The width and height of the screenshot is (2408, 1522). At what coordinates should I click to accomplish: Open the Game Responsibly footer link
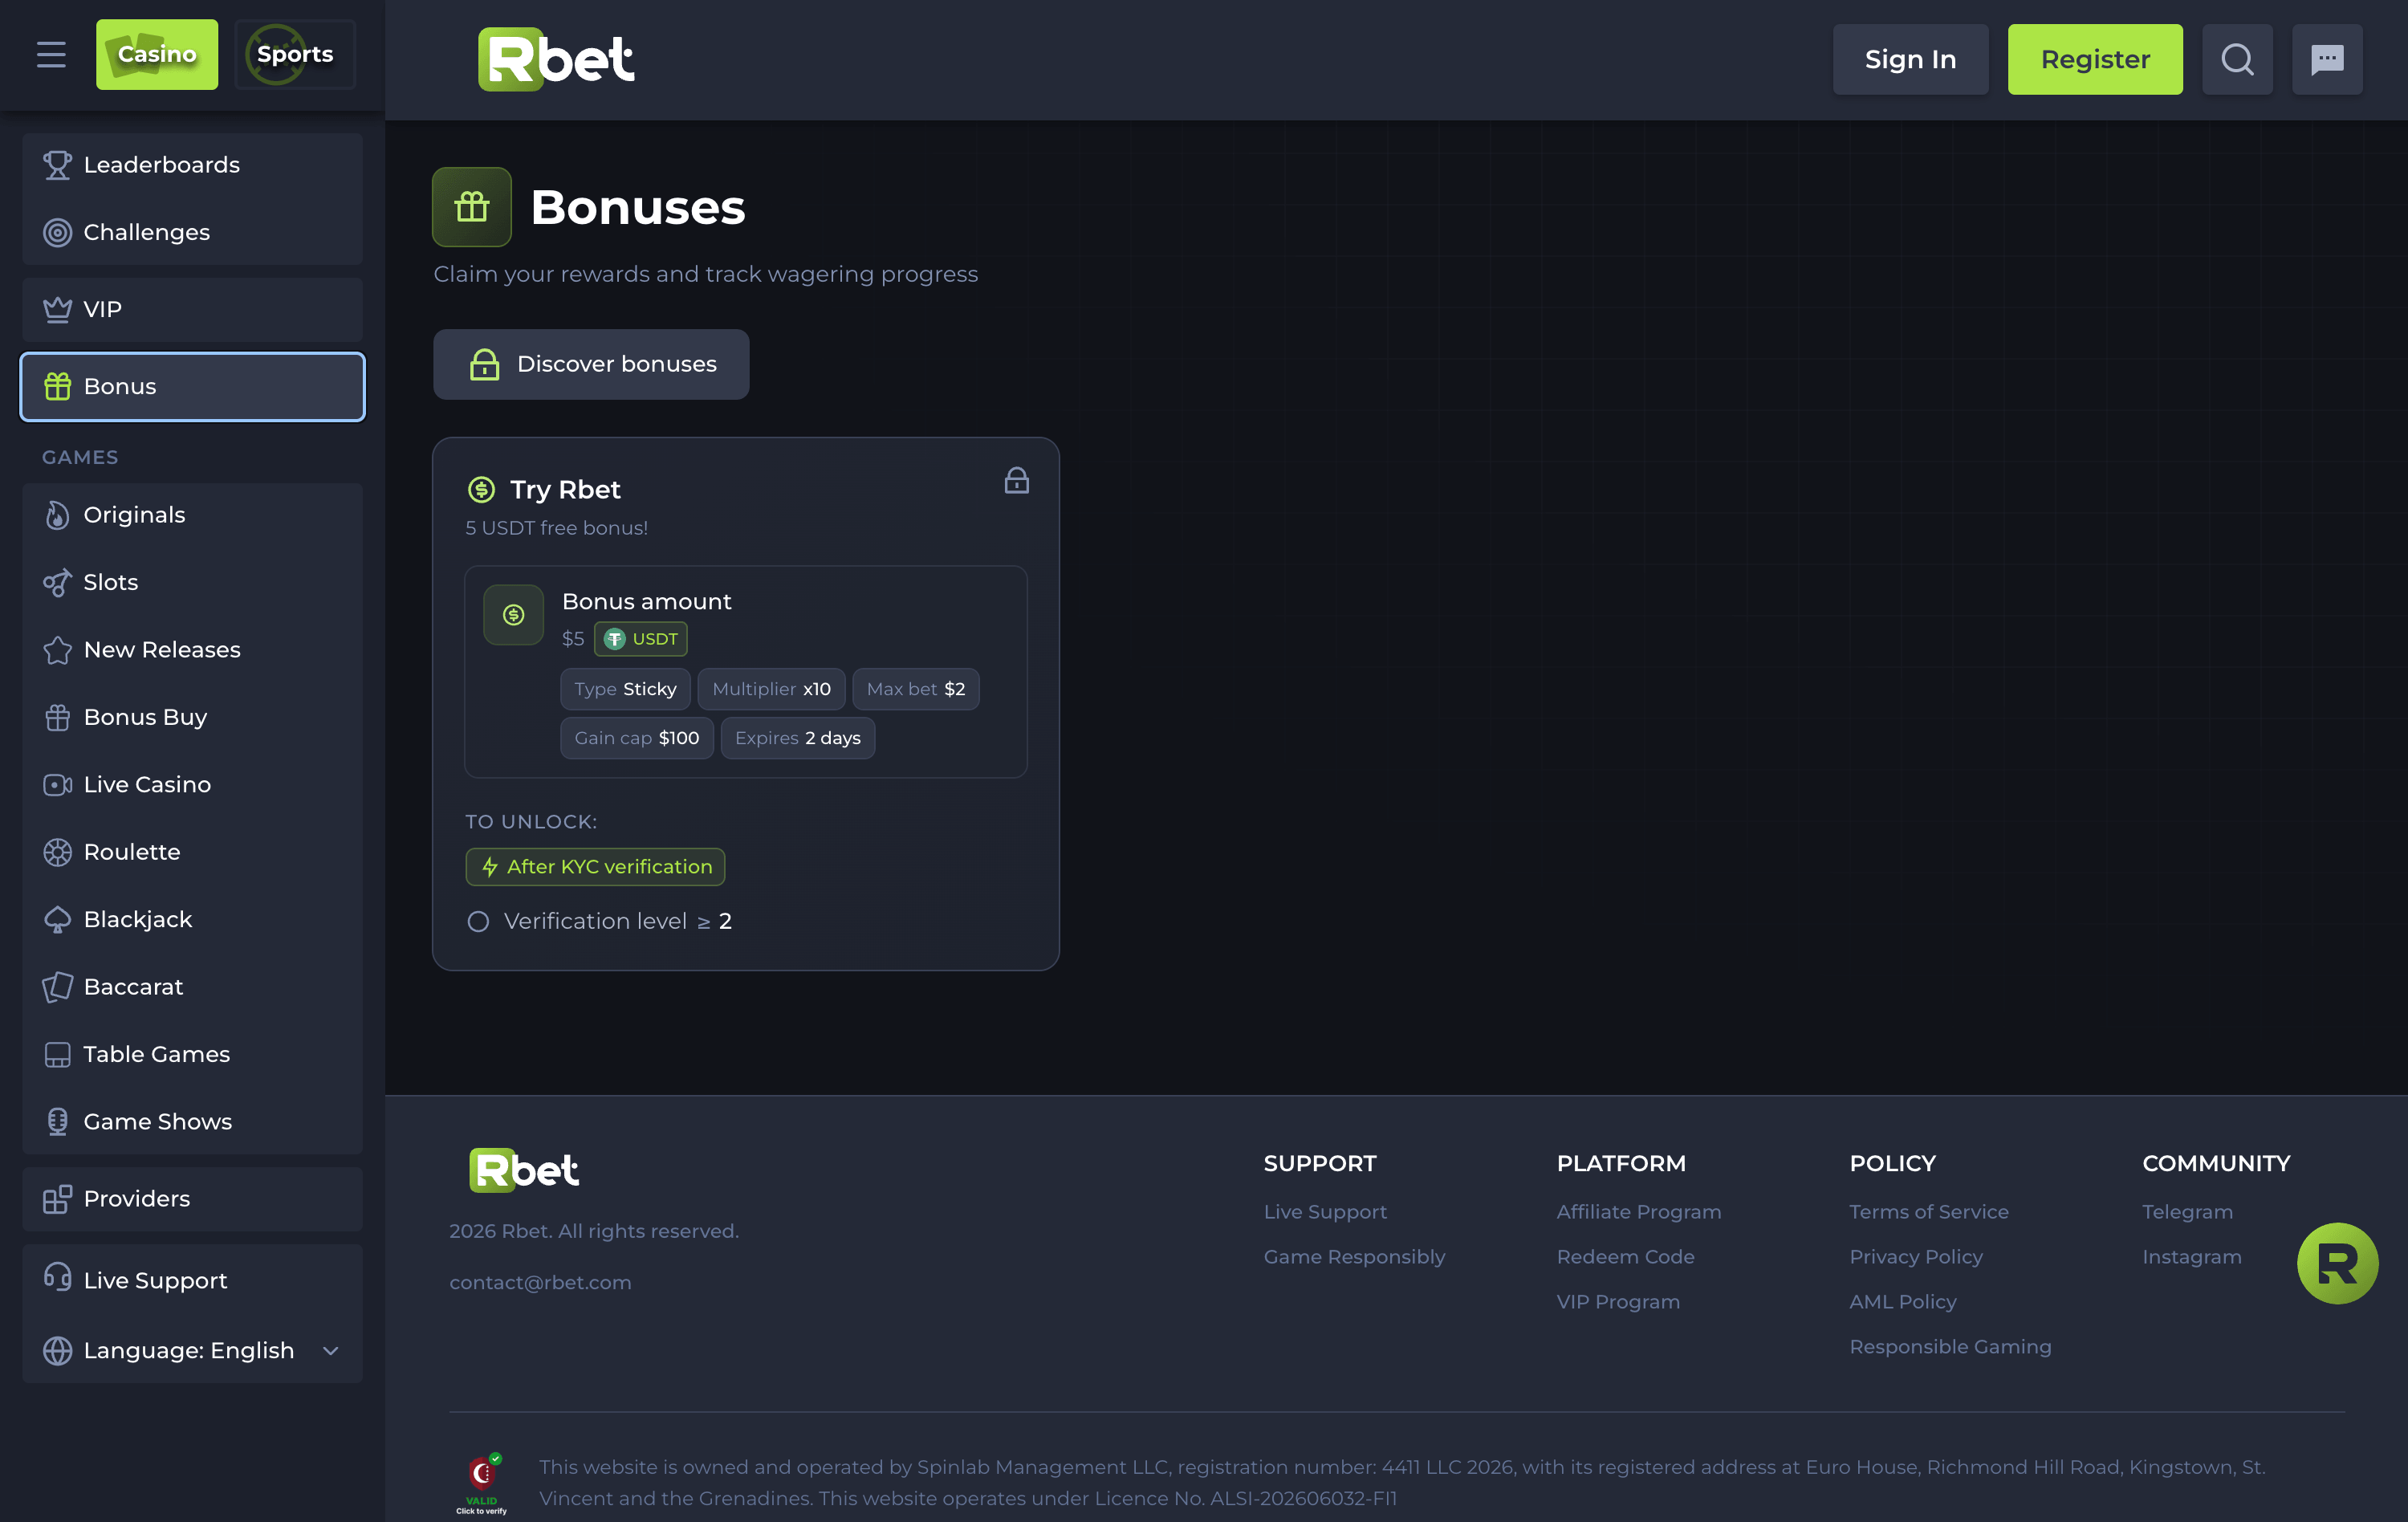1354,1257
